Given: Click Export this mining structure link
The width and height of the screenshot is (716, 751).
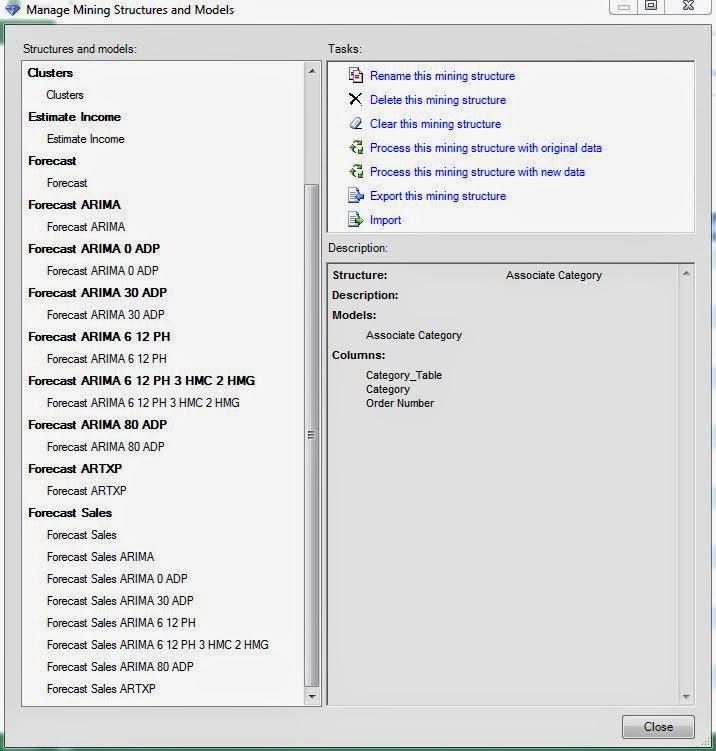Looking at the screenshot, I should click(438, 195).
